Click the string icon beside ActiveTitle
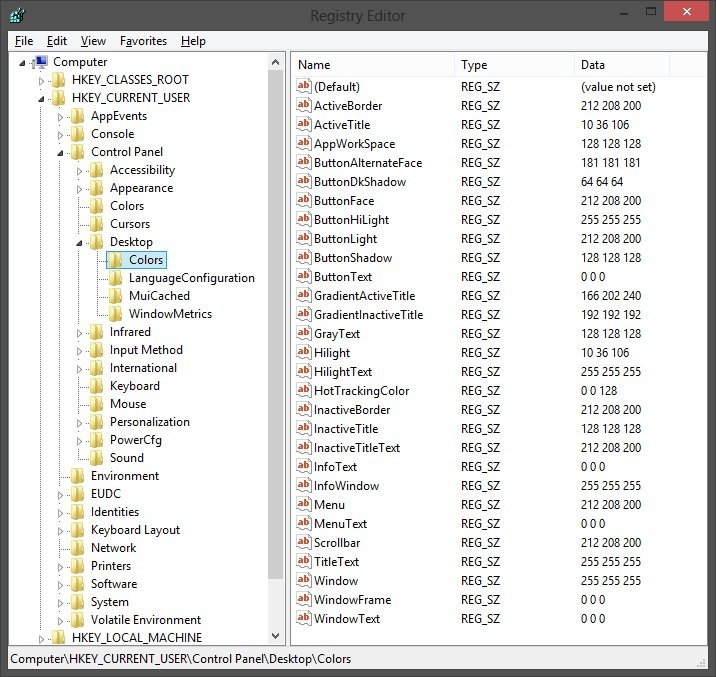This screenshot has width=716, height=677. (x=304, y=124)
